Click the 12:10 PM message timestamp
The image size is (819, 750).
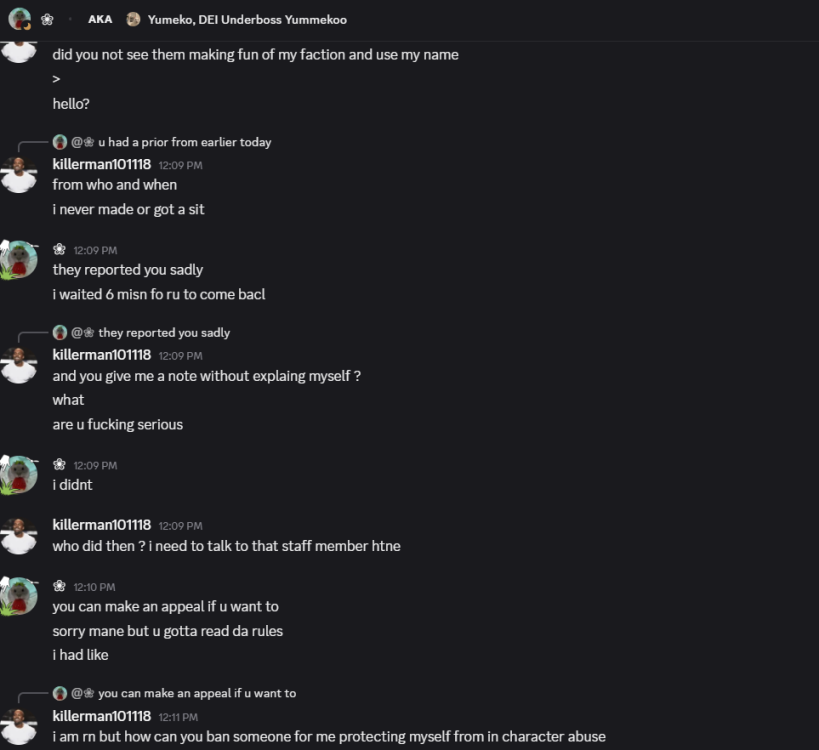(x=94, y=587)
